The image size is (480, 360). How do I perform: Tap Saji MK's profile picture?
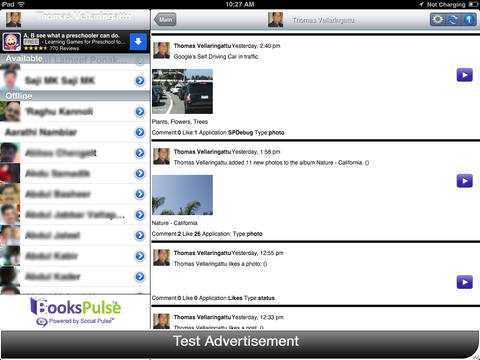[x=10, y=80]
